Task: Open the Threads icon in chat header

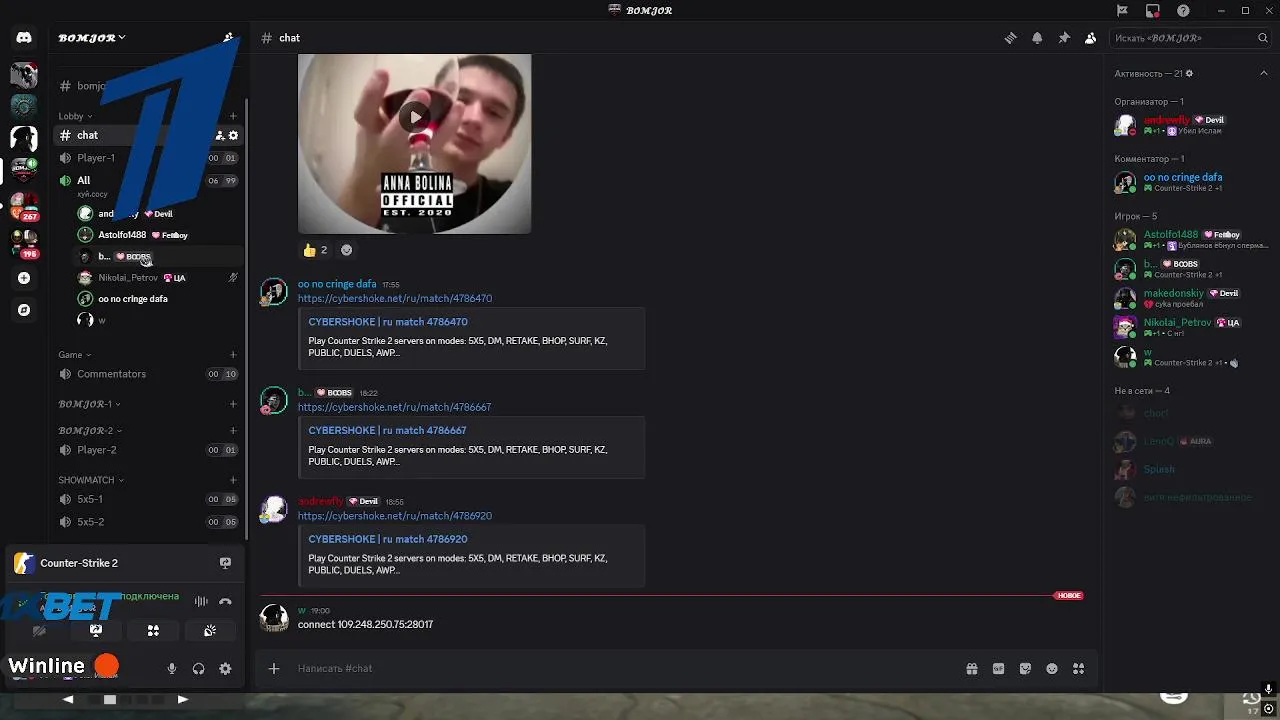Action: (1010, 38)
